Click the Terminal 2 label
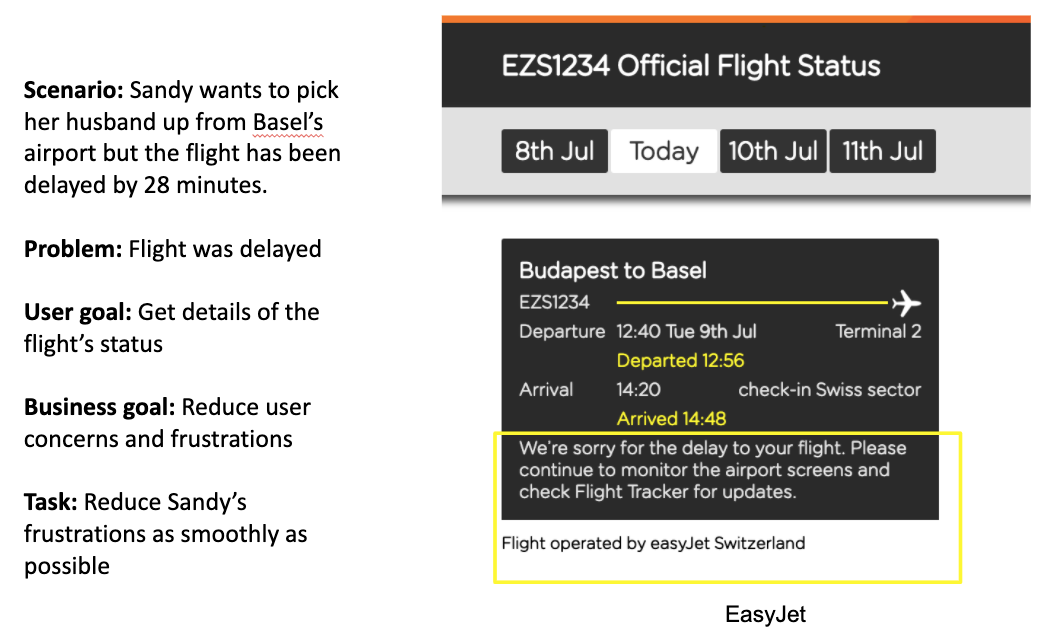Screen dimensions: 1042x639 pyautogui.click(x=878, y=331)
